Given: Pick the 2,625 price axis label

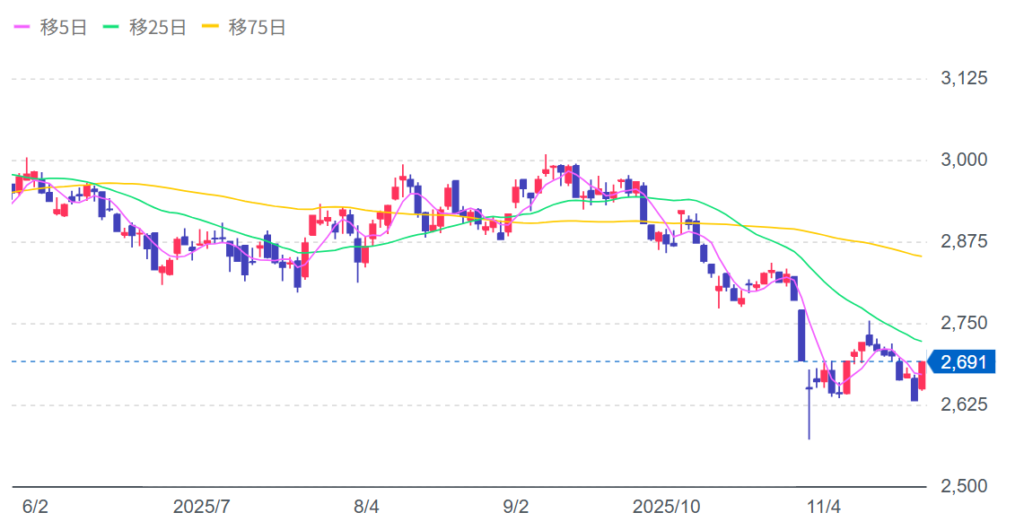Looking at the screenshot, I should pyautogui.click(x=966, y=405).
